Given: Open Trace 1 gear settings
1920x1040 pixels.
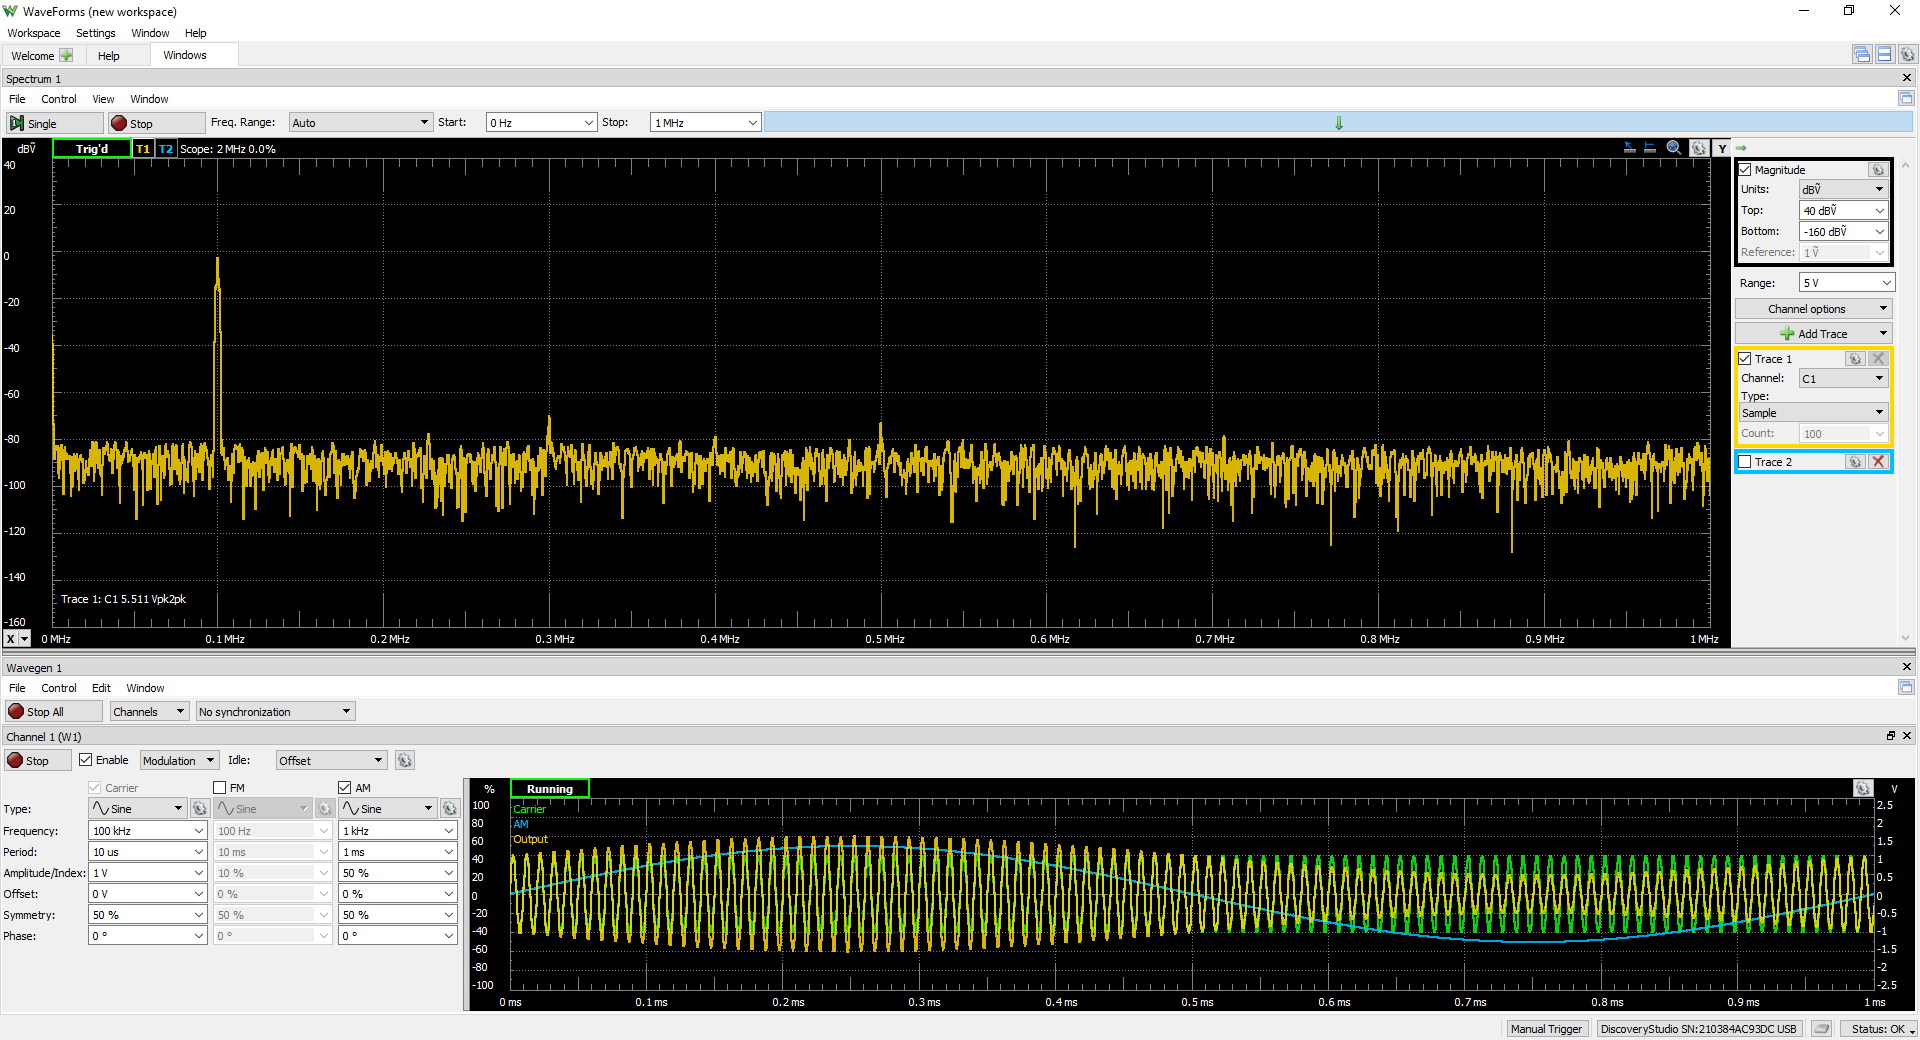Looking at the screenshot, I should pyautogui.click(x=1855, y=359).
